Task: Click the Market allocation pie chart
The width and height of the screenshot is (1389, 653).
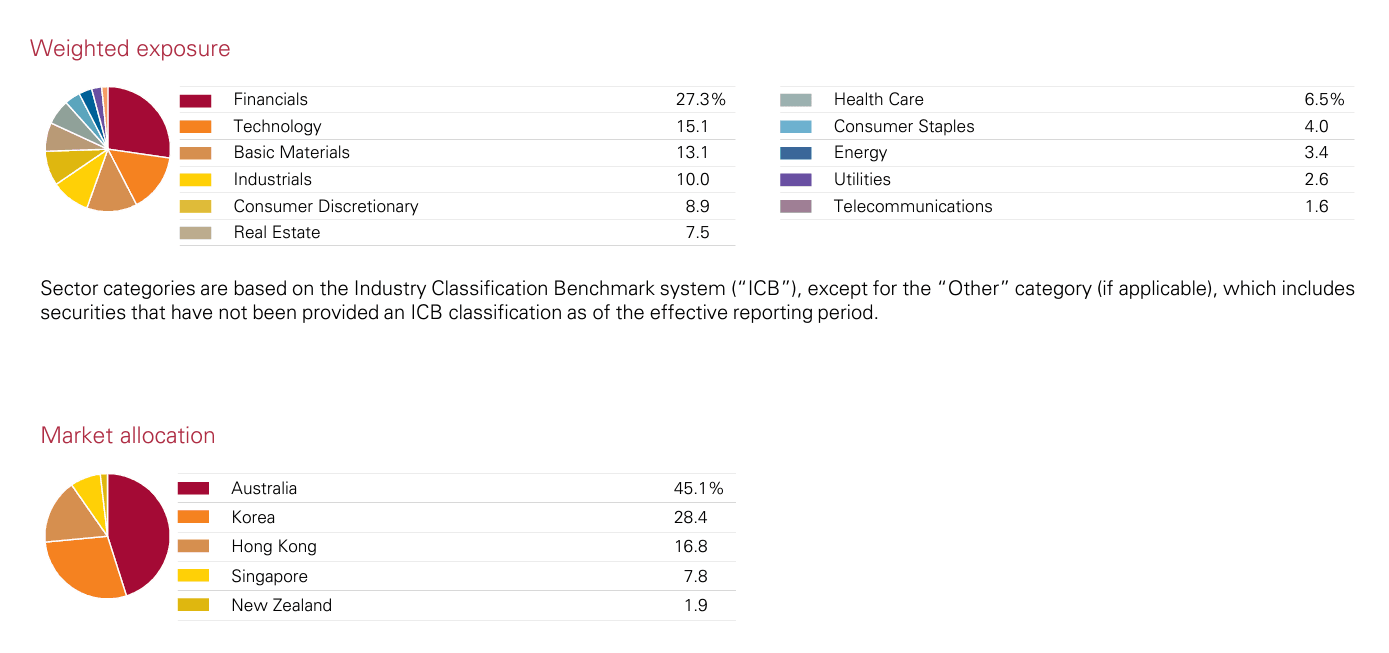Action: (107, 535)
